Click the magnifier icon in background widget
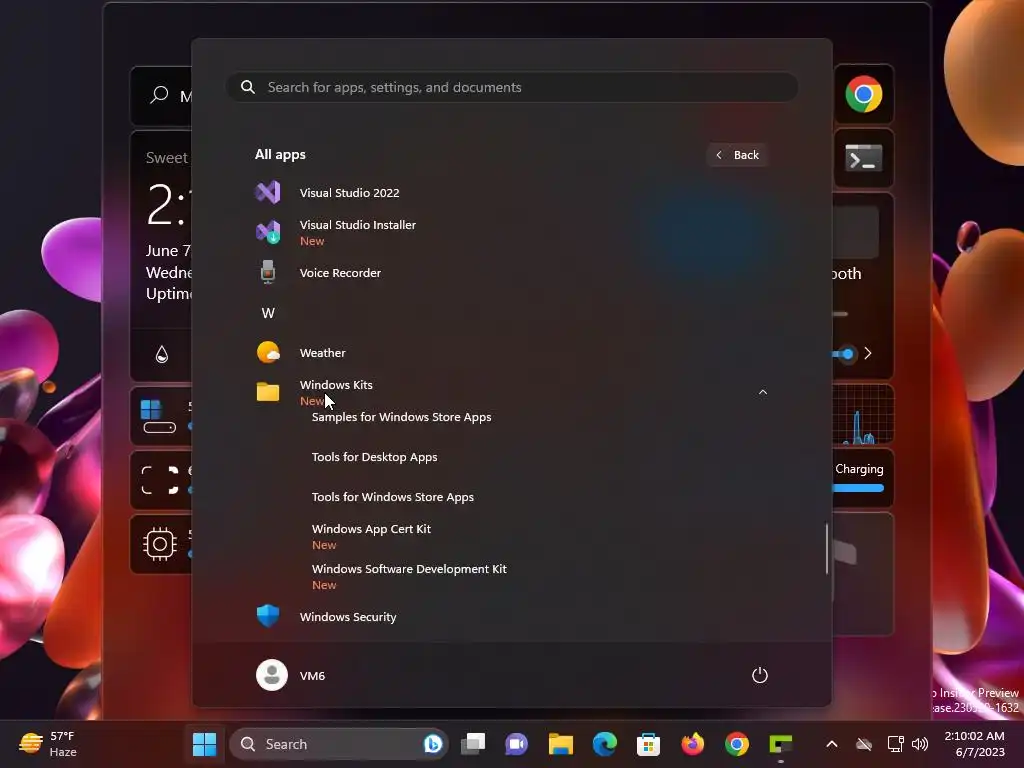Viewport: 1024px width, 768px height. point(159,95)
